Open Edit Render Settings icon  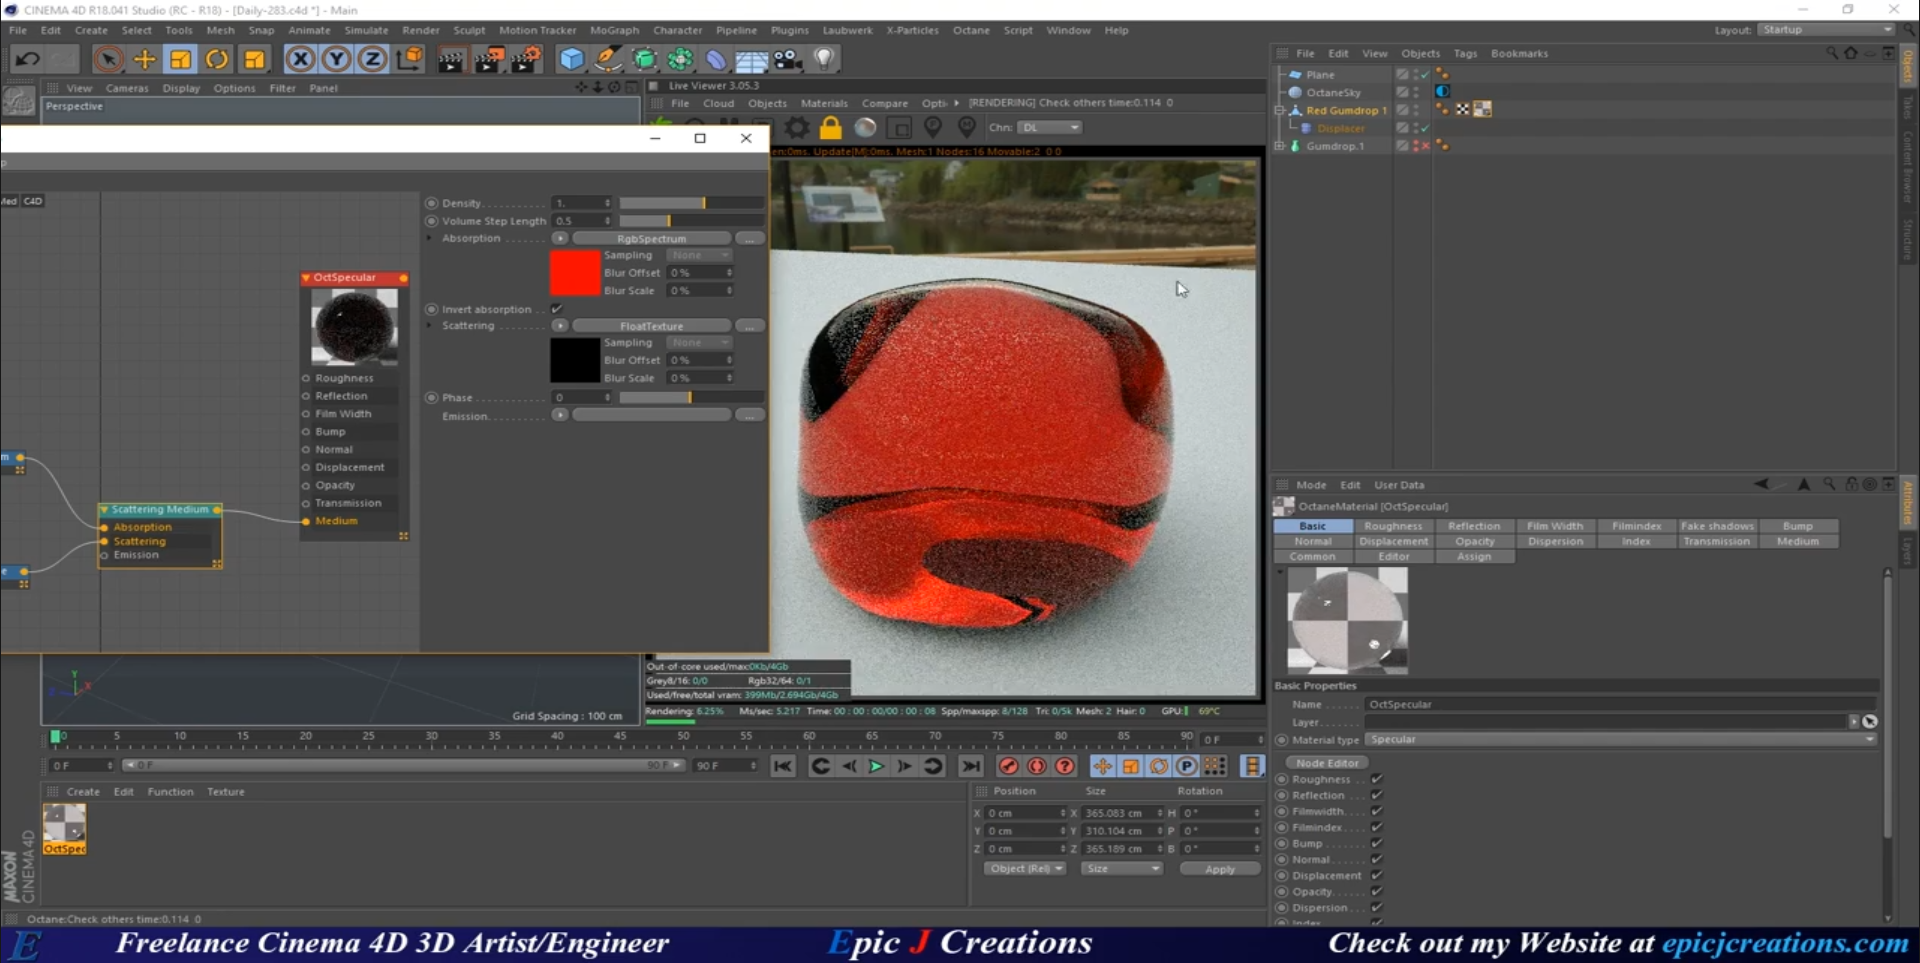click(525, 59)
